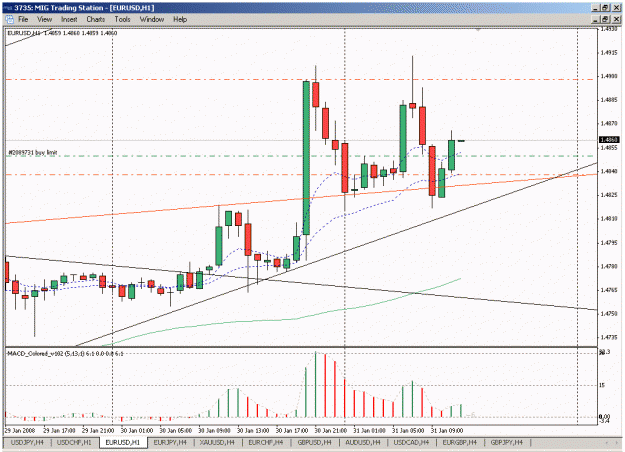This screenshot has width=625, height=452.
Task: Open the Tools menu
Action: pyautogui.click(x=122, y=19)
